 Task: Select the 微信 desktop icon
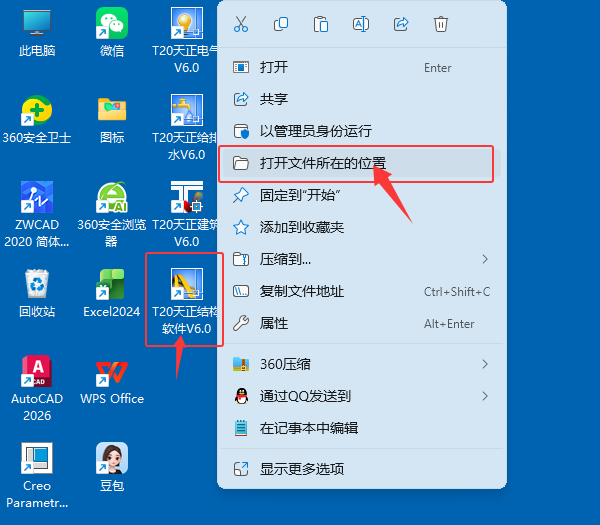pos(112,34)
